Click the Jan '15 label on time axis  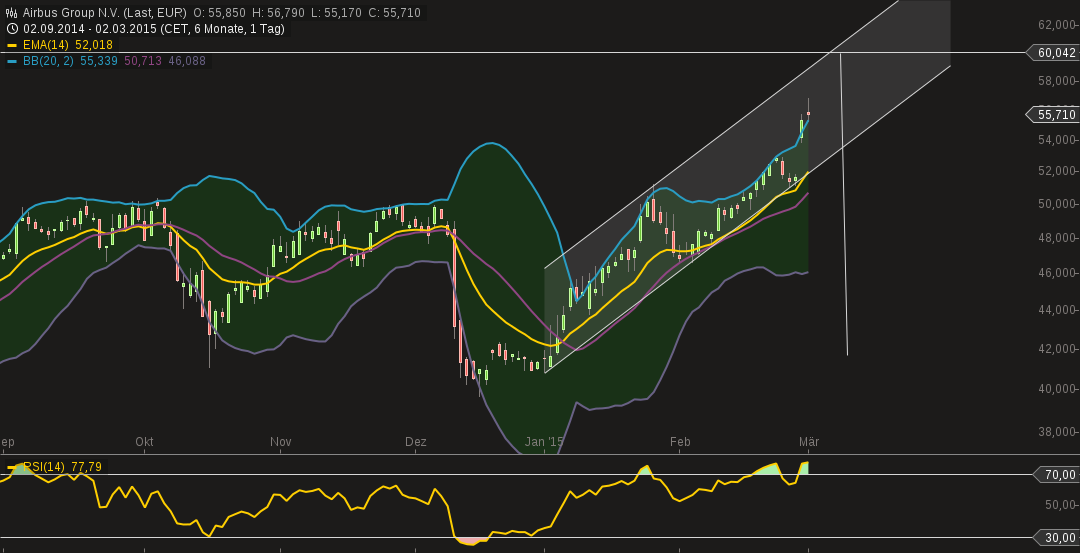coord(544,441)
